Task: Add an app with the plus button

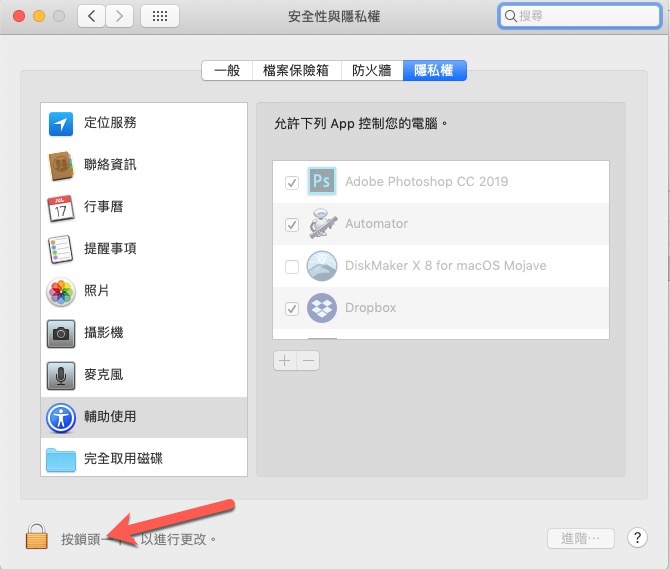Action: [x=285, y=361]
